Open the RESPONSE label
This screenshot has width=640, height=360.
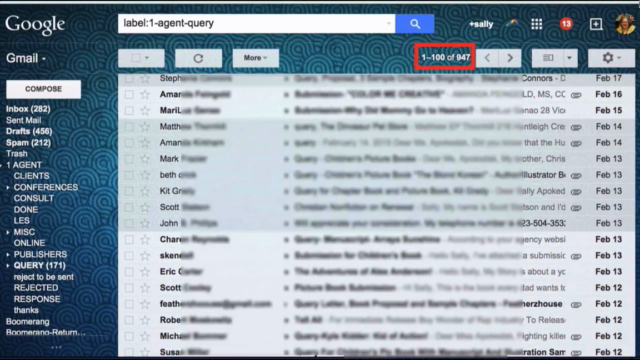tap(37, 299)
